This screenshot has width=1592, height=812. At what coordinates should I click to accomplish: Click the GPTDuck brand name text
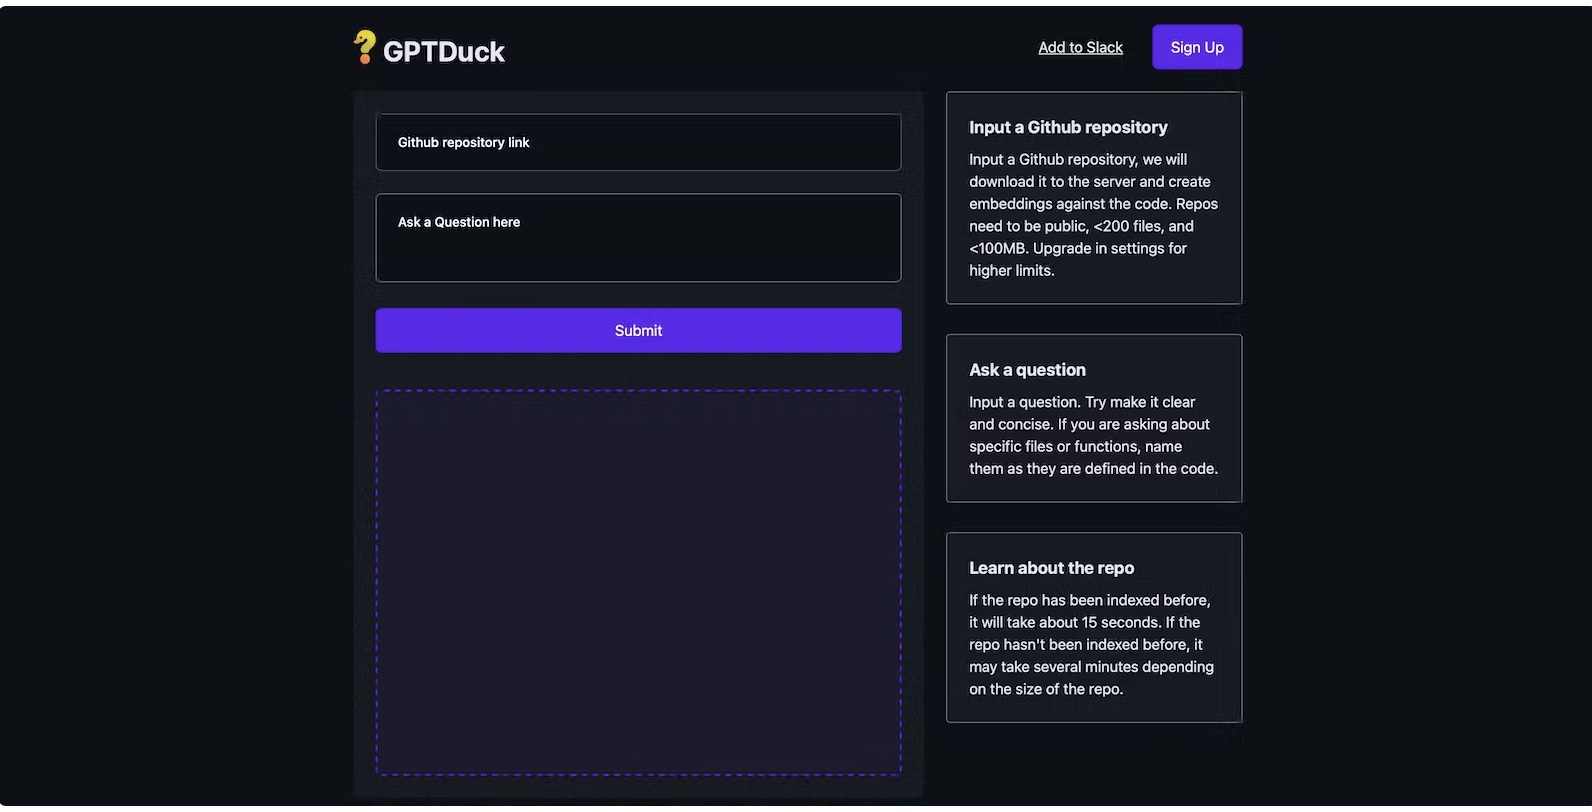click(x=444, y=52)
